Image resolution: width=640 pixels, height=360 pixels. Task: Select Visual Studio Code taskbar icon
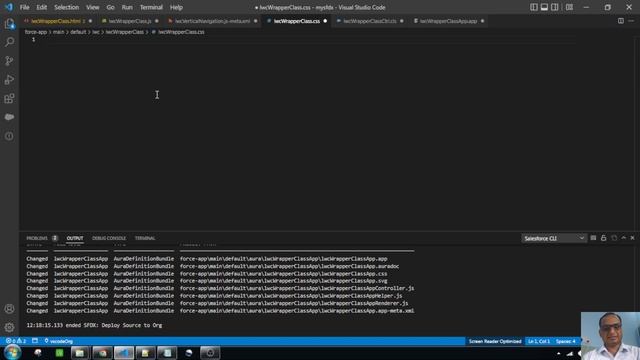coord(124,353)
